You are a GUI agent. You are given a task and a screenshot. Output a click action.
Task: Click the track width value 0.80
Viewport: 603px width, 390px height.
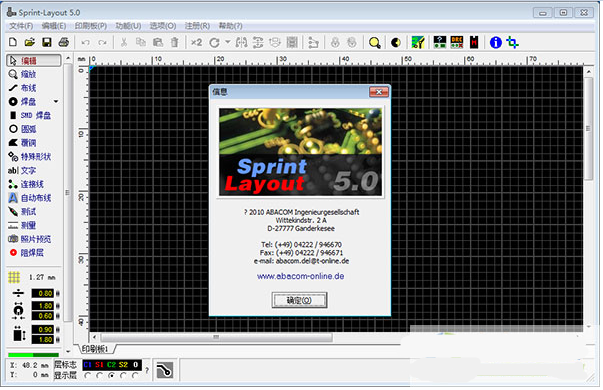coord(43,293)
